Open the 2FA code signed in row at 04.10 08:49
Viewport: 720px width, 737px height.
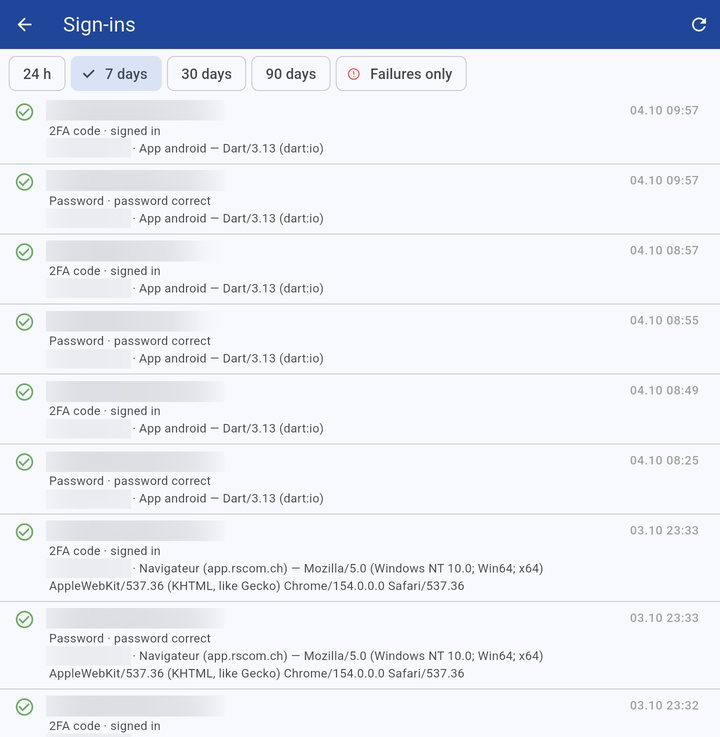[360, 409]
